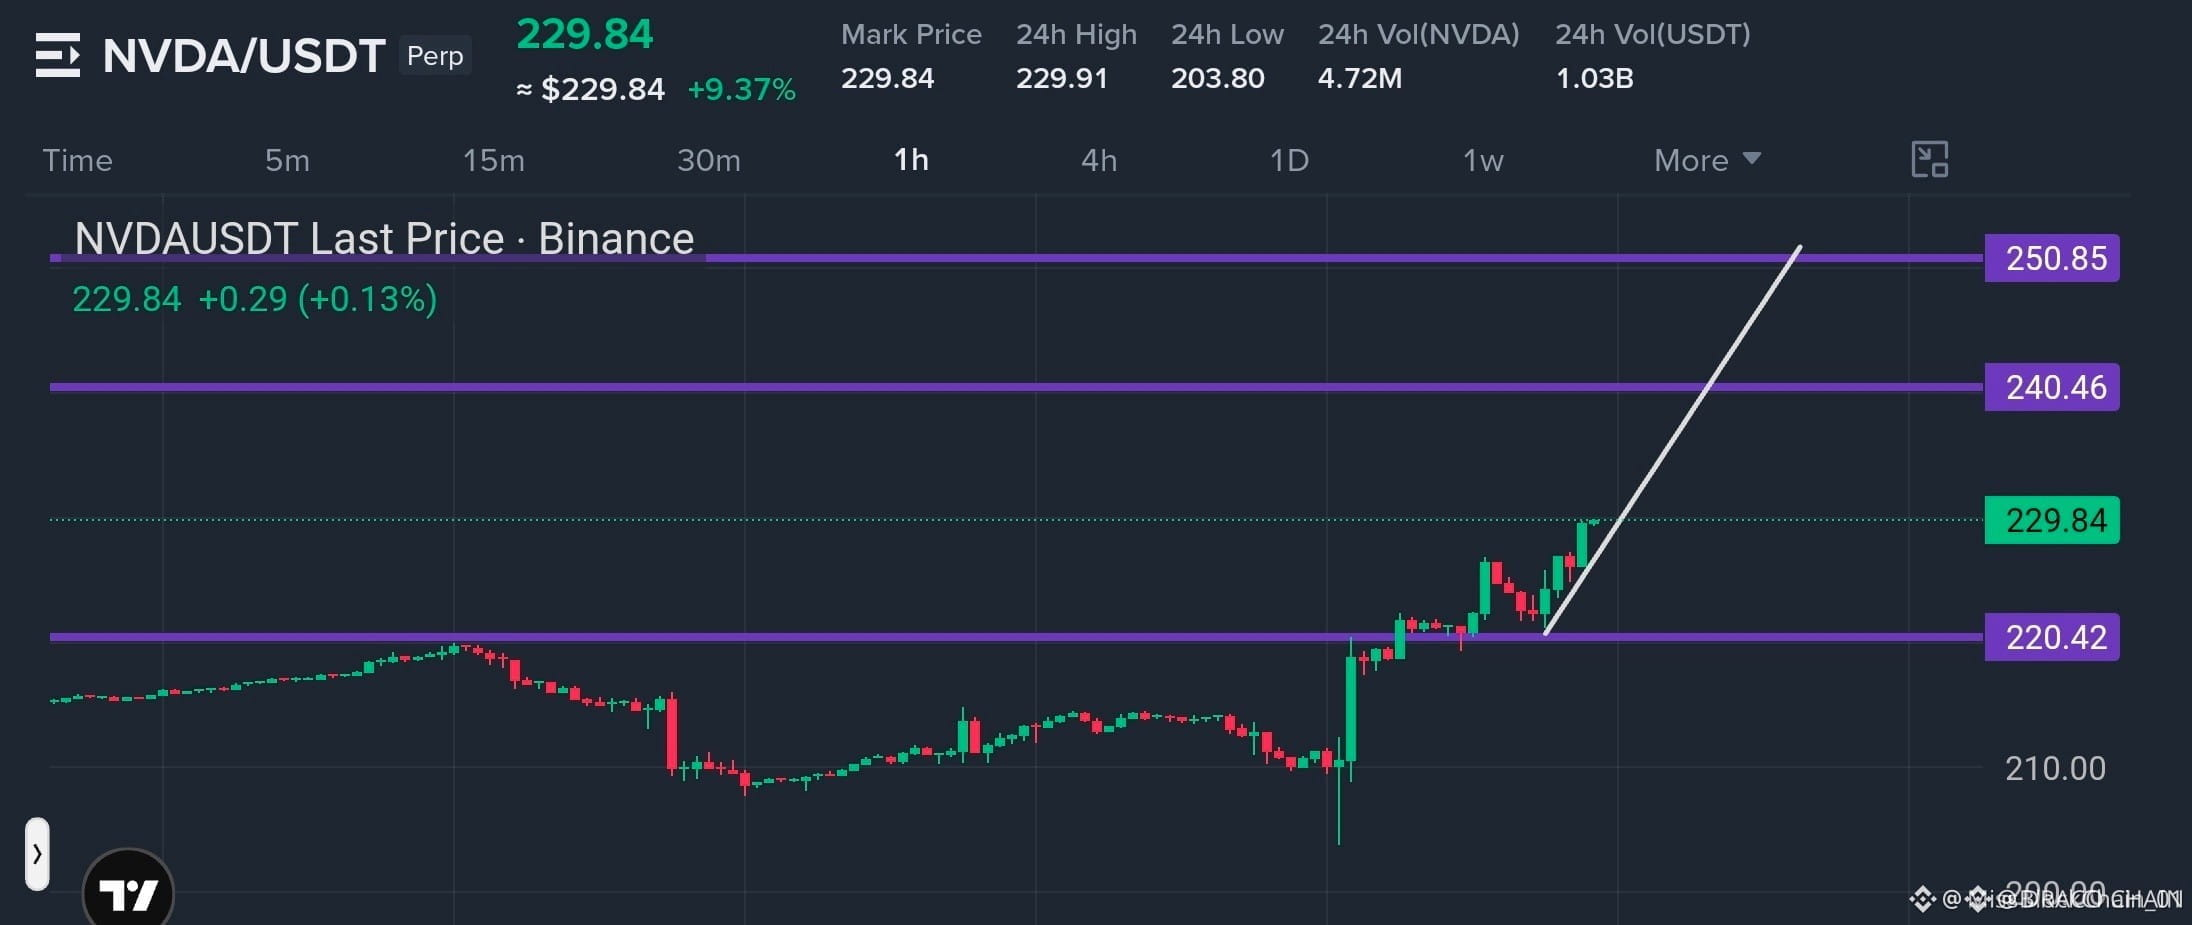The height and width of the screenshot is (925, 2192).
Task: Click the ≈ $229.84 dollar equivalent
Action: tap(590, 90)
